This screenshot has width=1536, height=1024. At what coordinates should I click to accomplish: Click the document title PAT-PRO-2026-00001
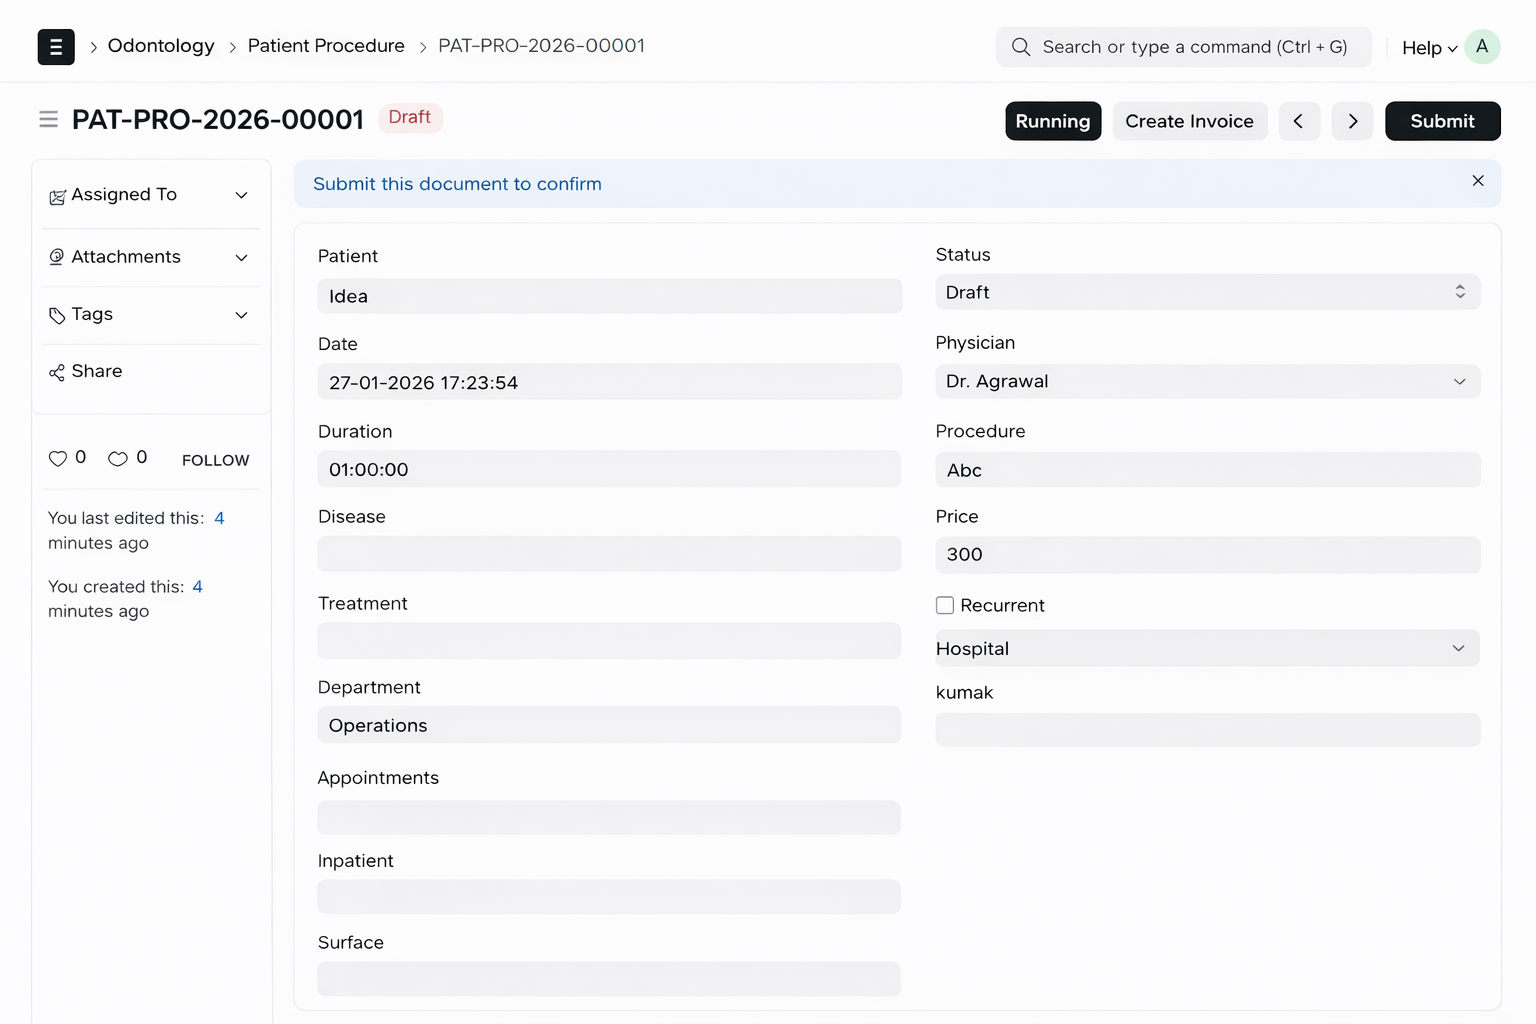tap(218, 120)
